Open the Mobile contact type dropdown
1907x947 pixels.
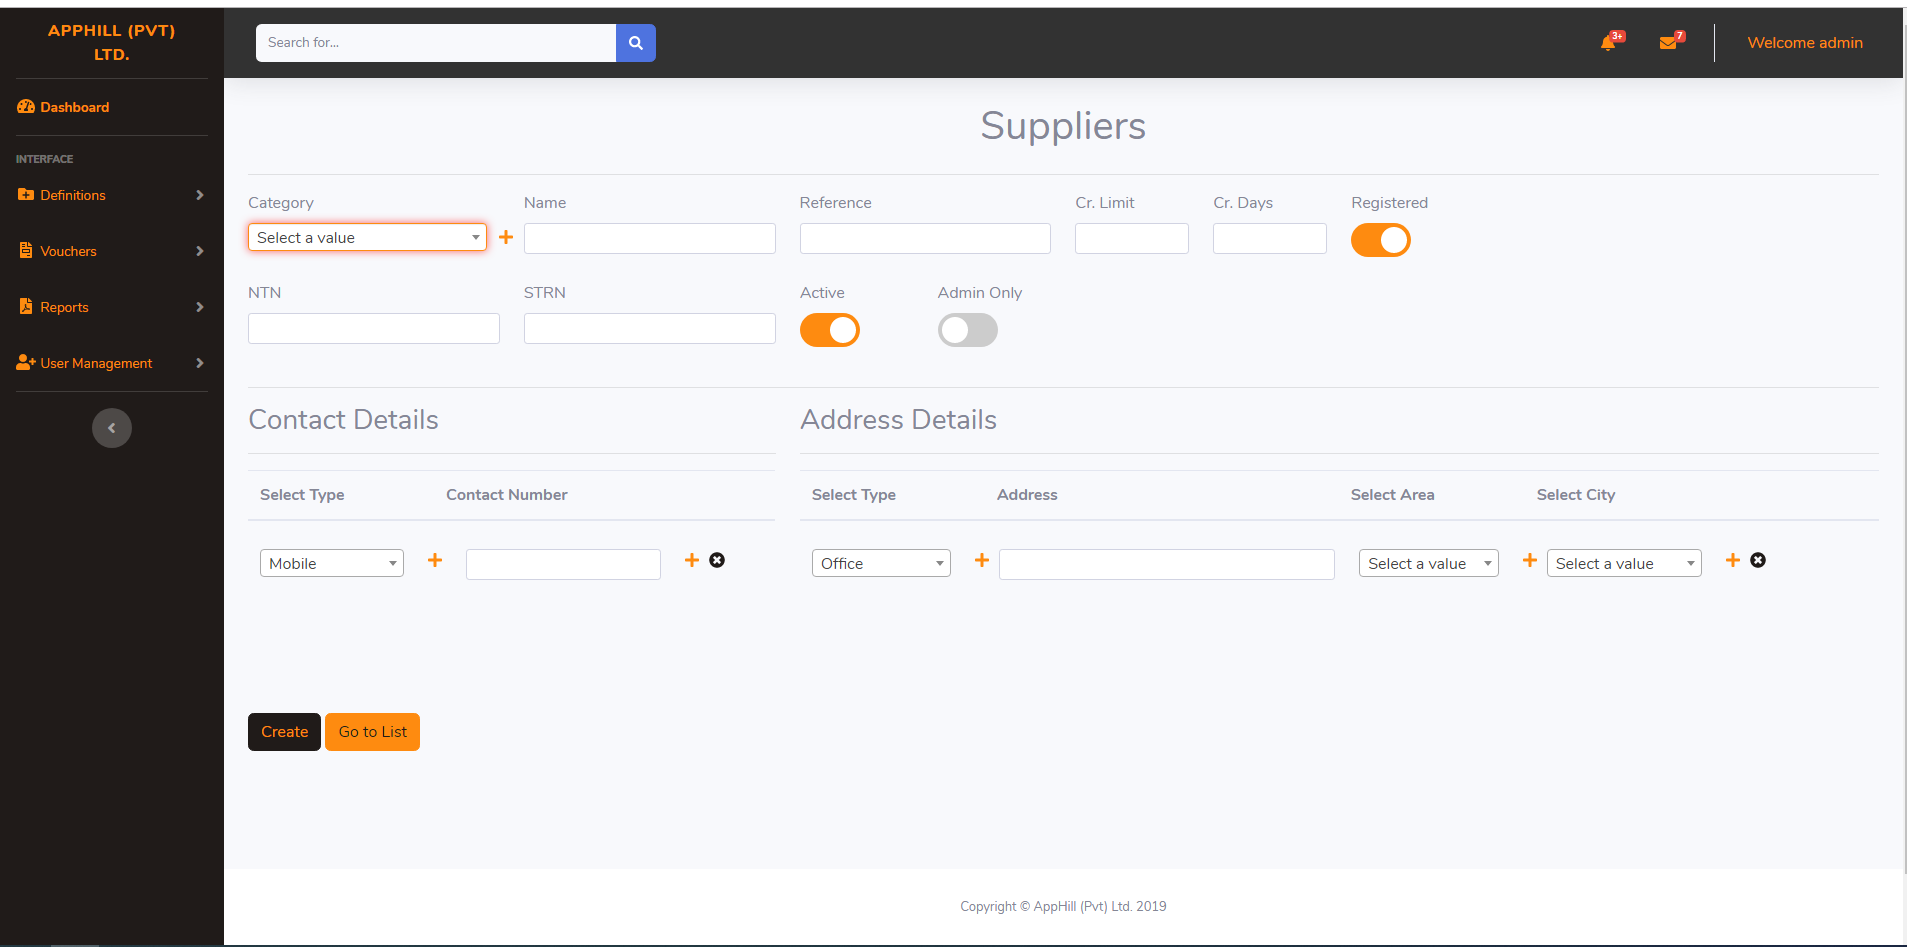pos(331,563)
